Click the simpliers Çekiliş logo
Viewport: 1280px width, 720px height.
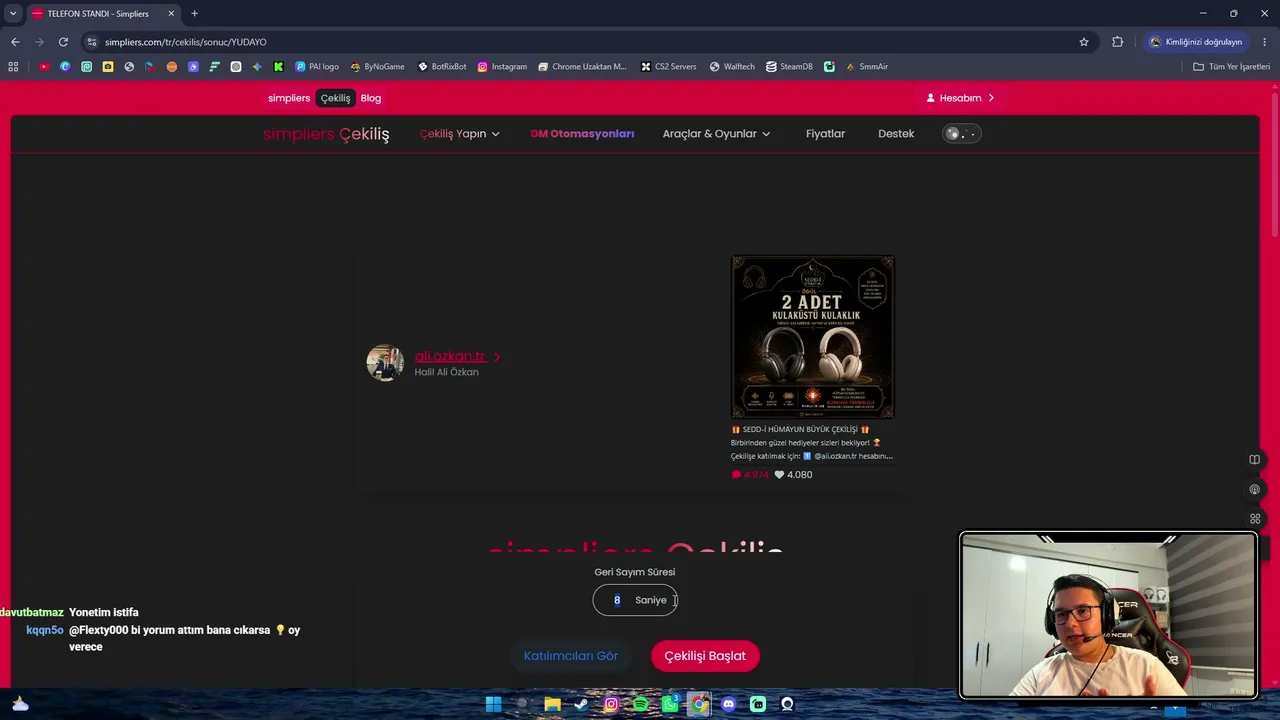326,134
